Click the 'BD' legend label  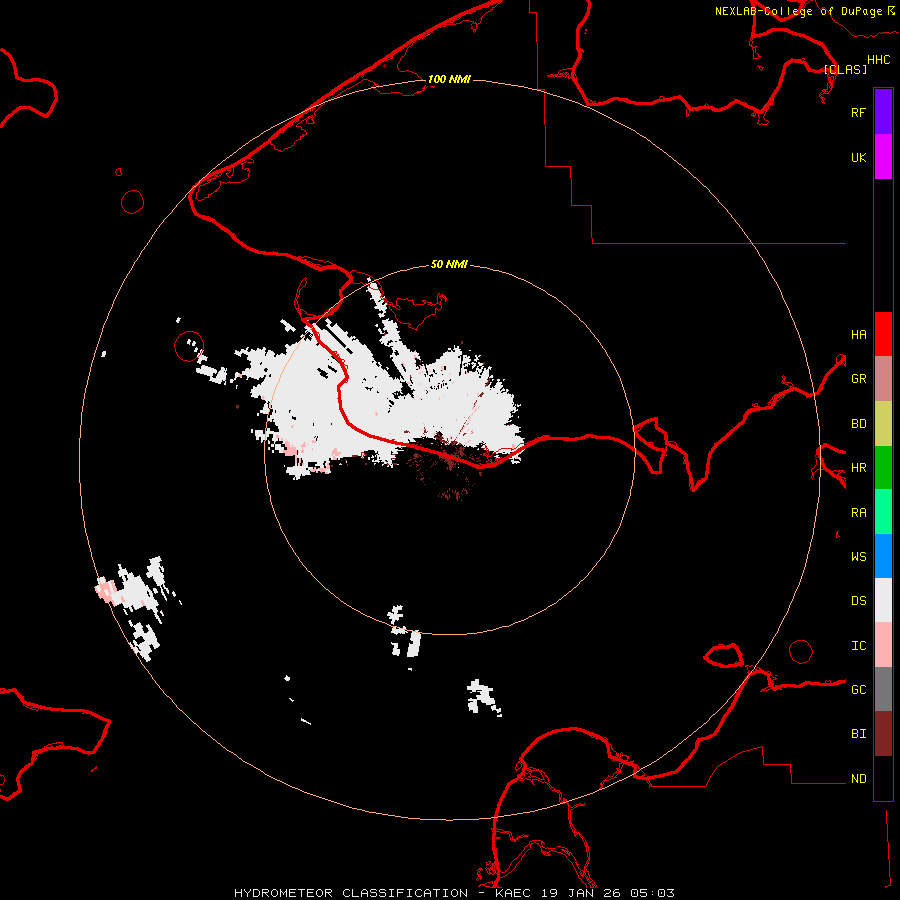pyautogui.click(x=858, y=424)
